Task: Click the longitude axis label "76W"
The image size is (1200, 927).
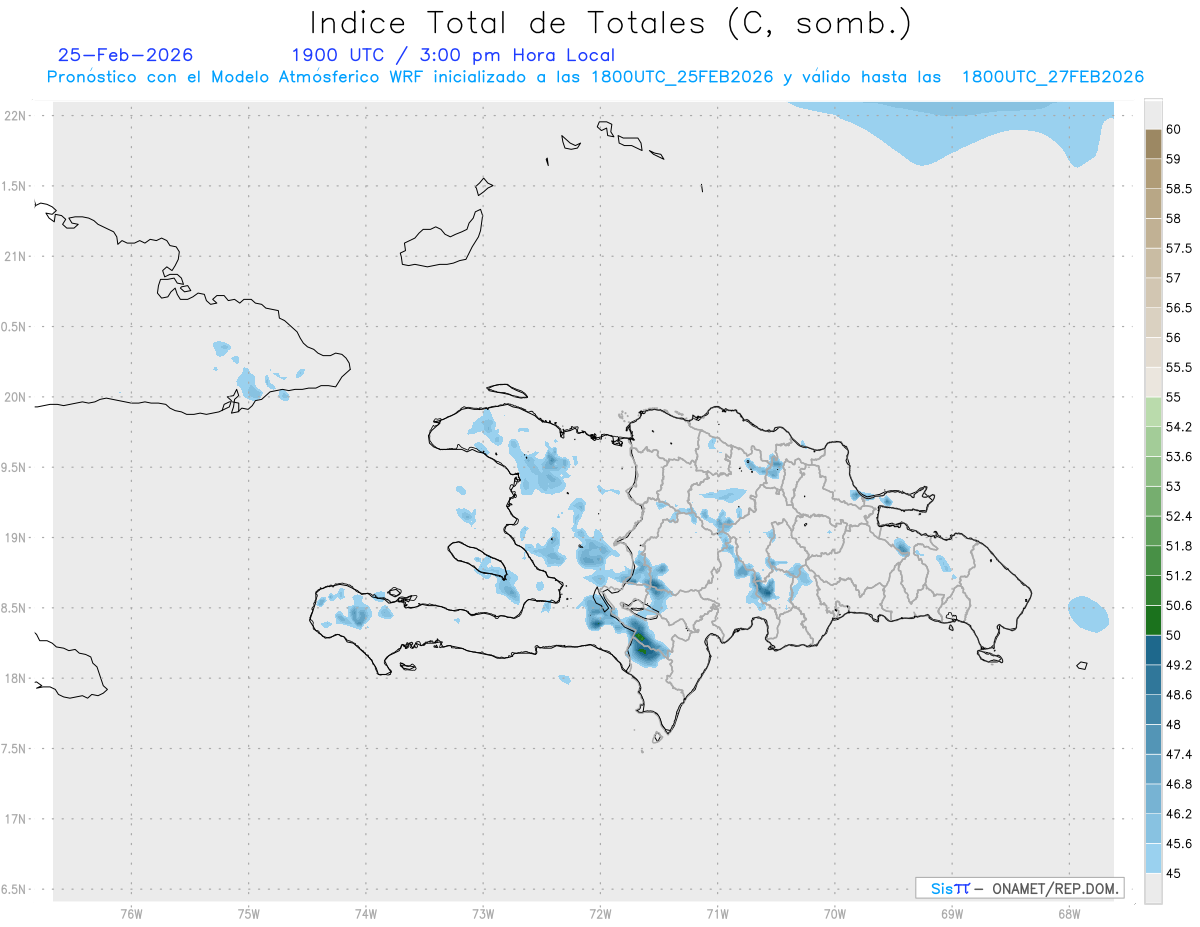Action: pos(131,913)
